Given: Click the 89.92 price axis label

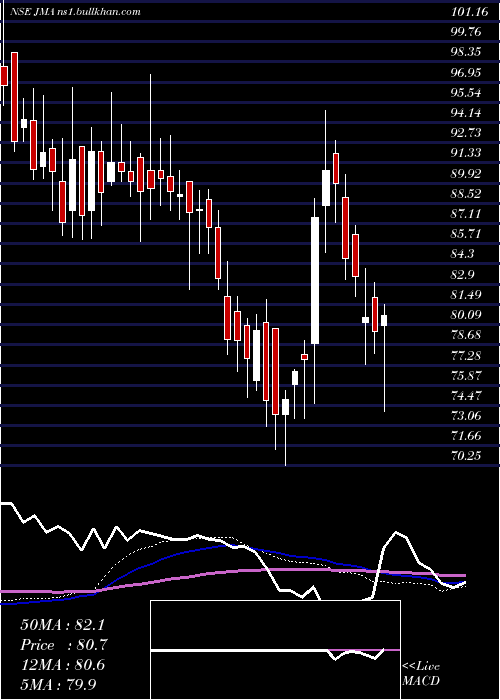Looking at the screenshot, I should pyautogui.click(x=466, y=174).
